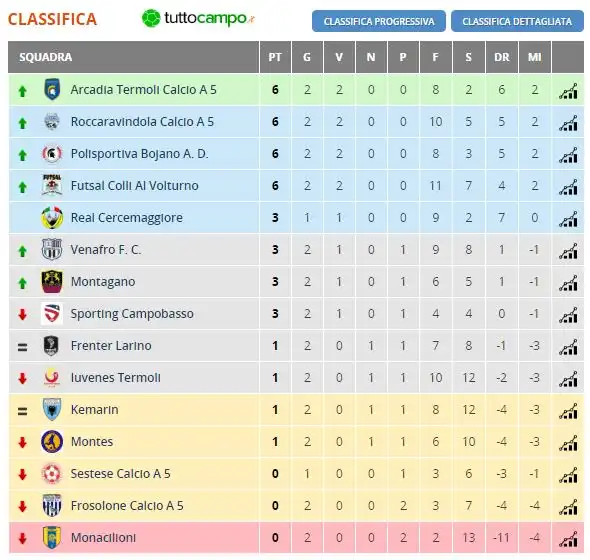
Task: Open the Frenter Larino team link
Action: click(111, 345)
